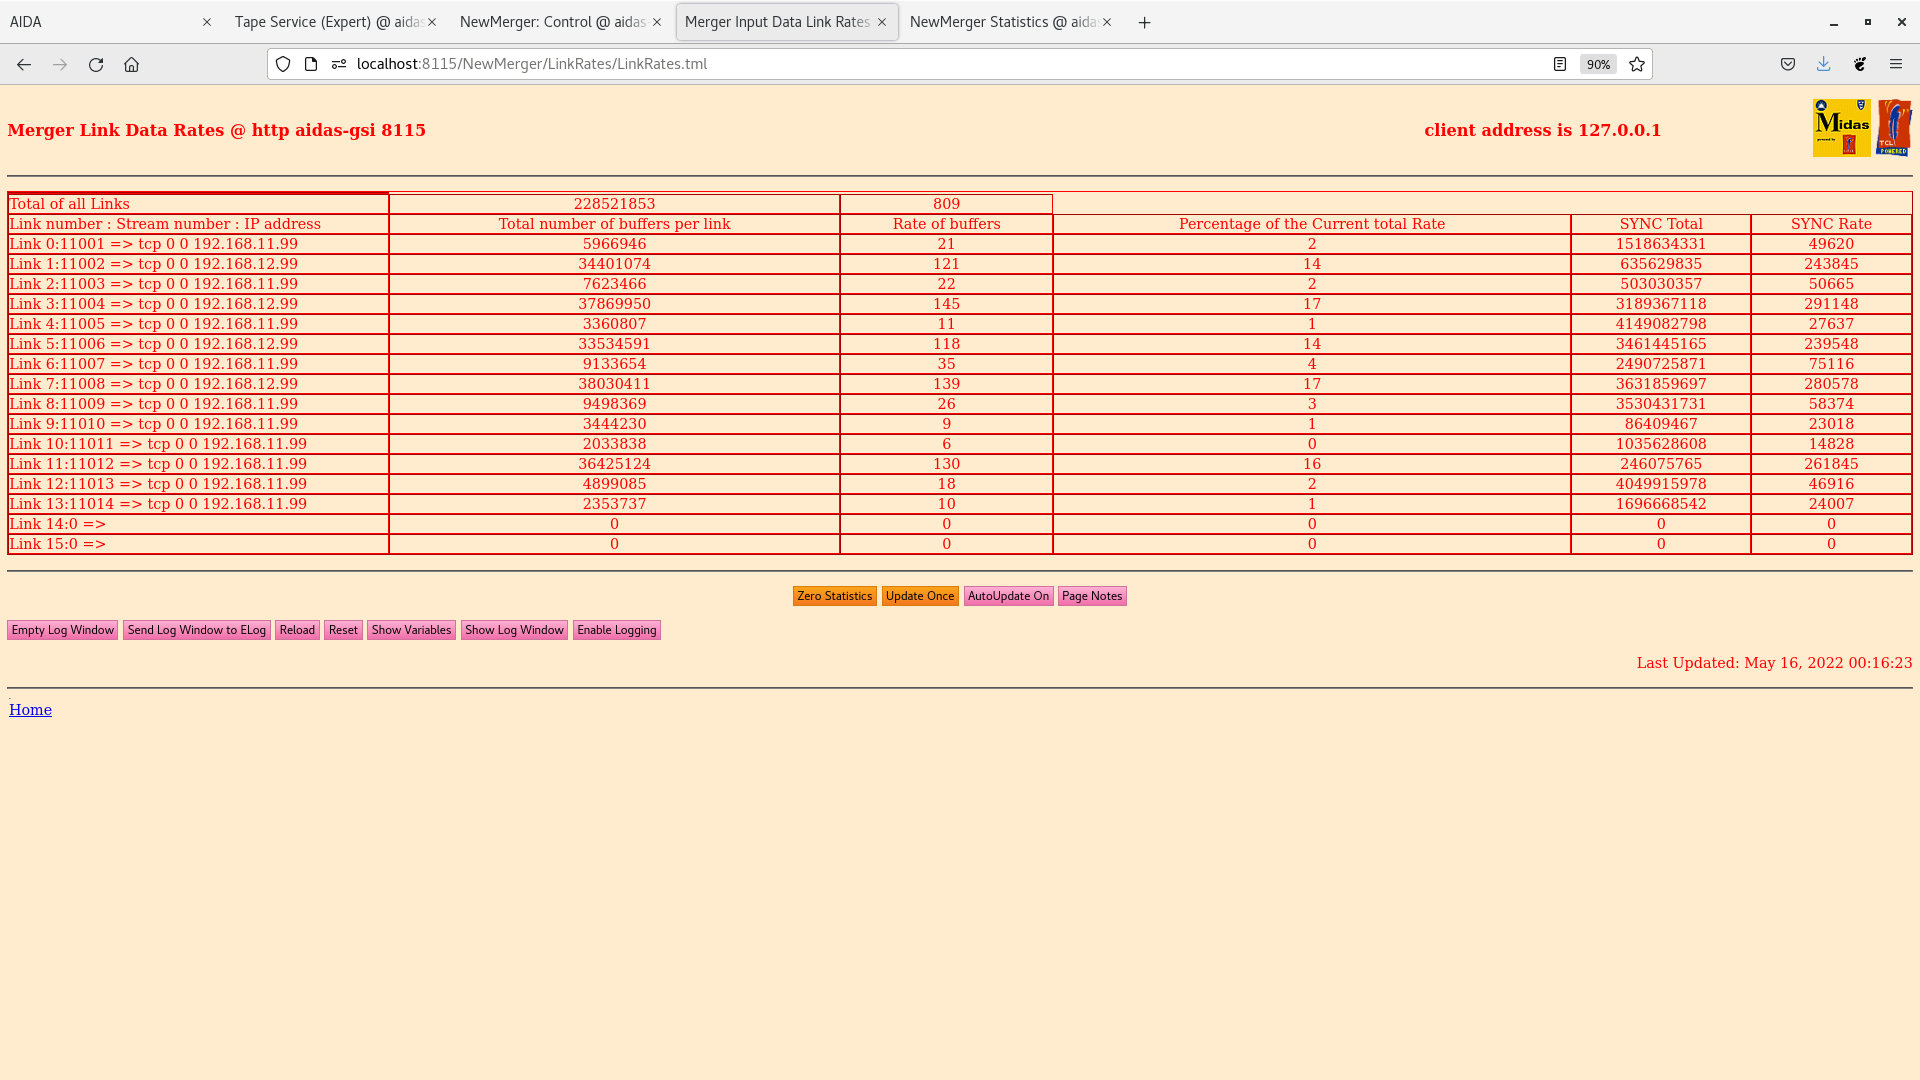Toggle AutoUpdate On button
The height and width of the screenshot is (1080, 1920).
[1008, 596]
